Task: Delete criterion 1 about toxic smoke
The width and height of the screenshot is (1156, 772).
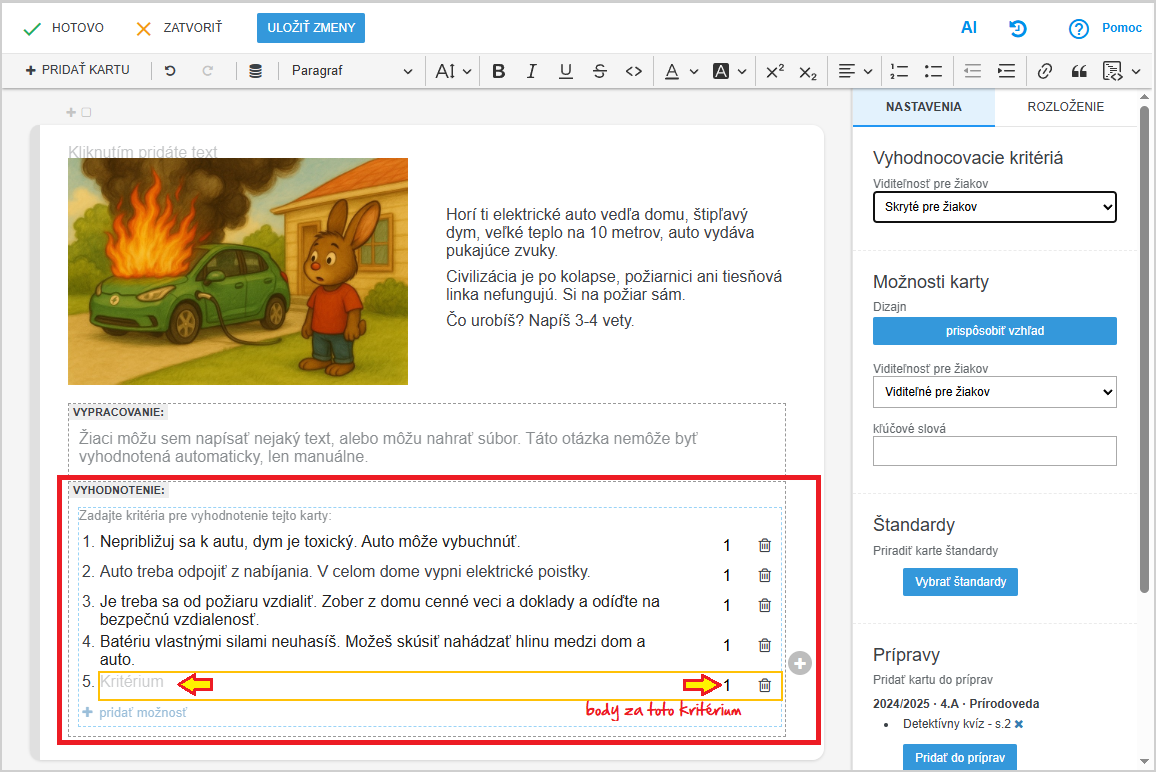Action: coord(765,545)
